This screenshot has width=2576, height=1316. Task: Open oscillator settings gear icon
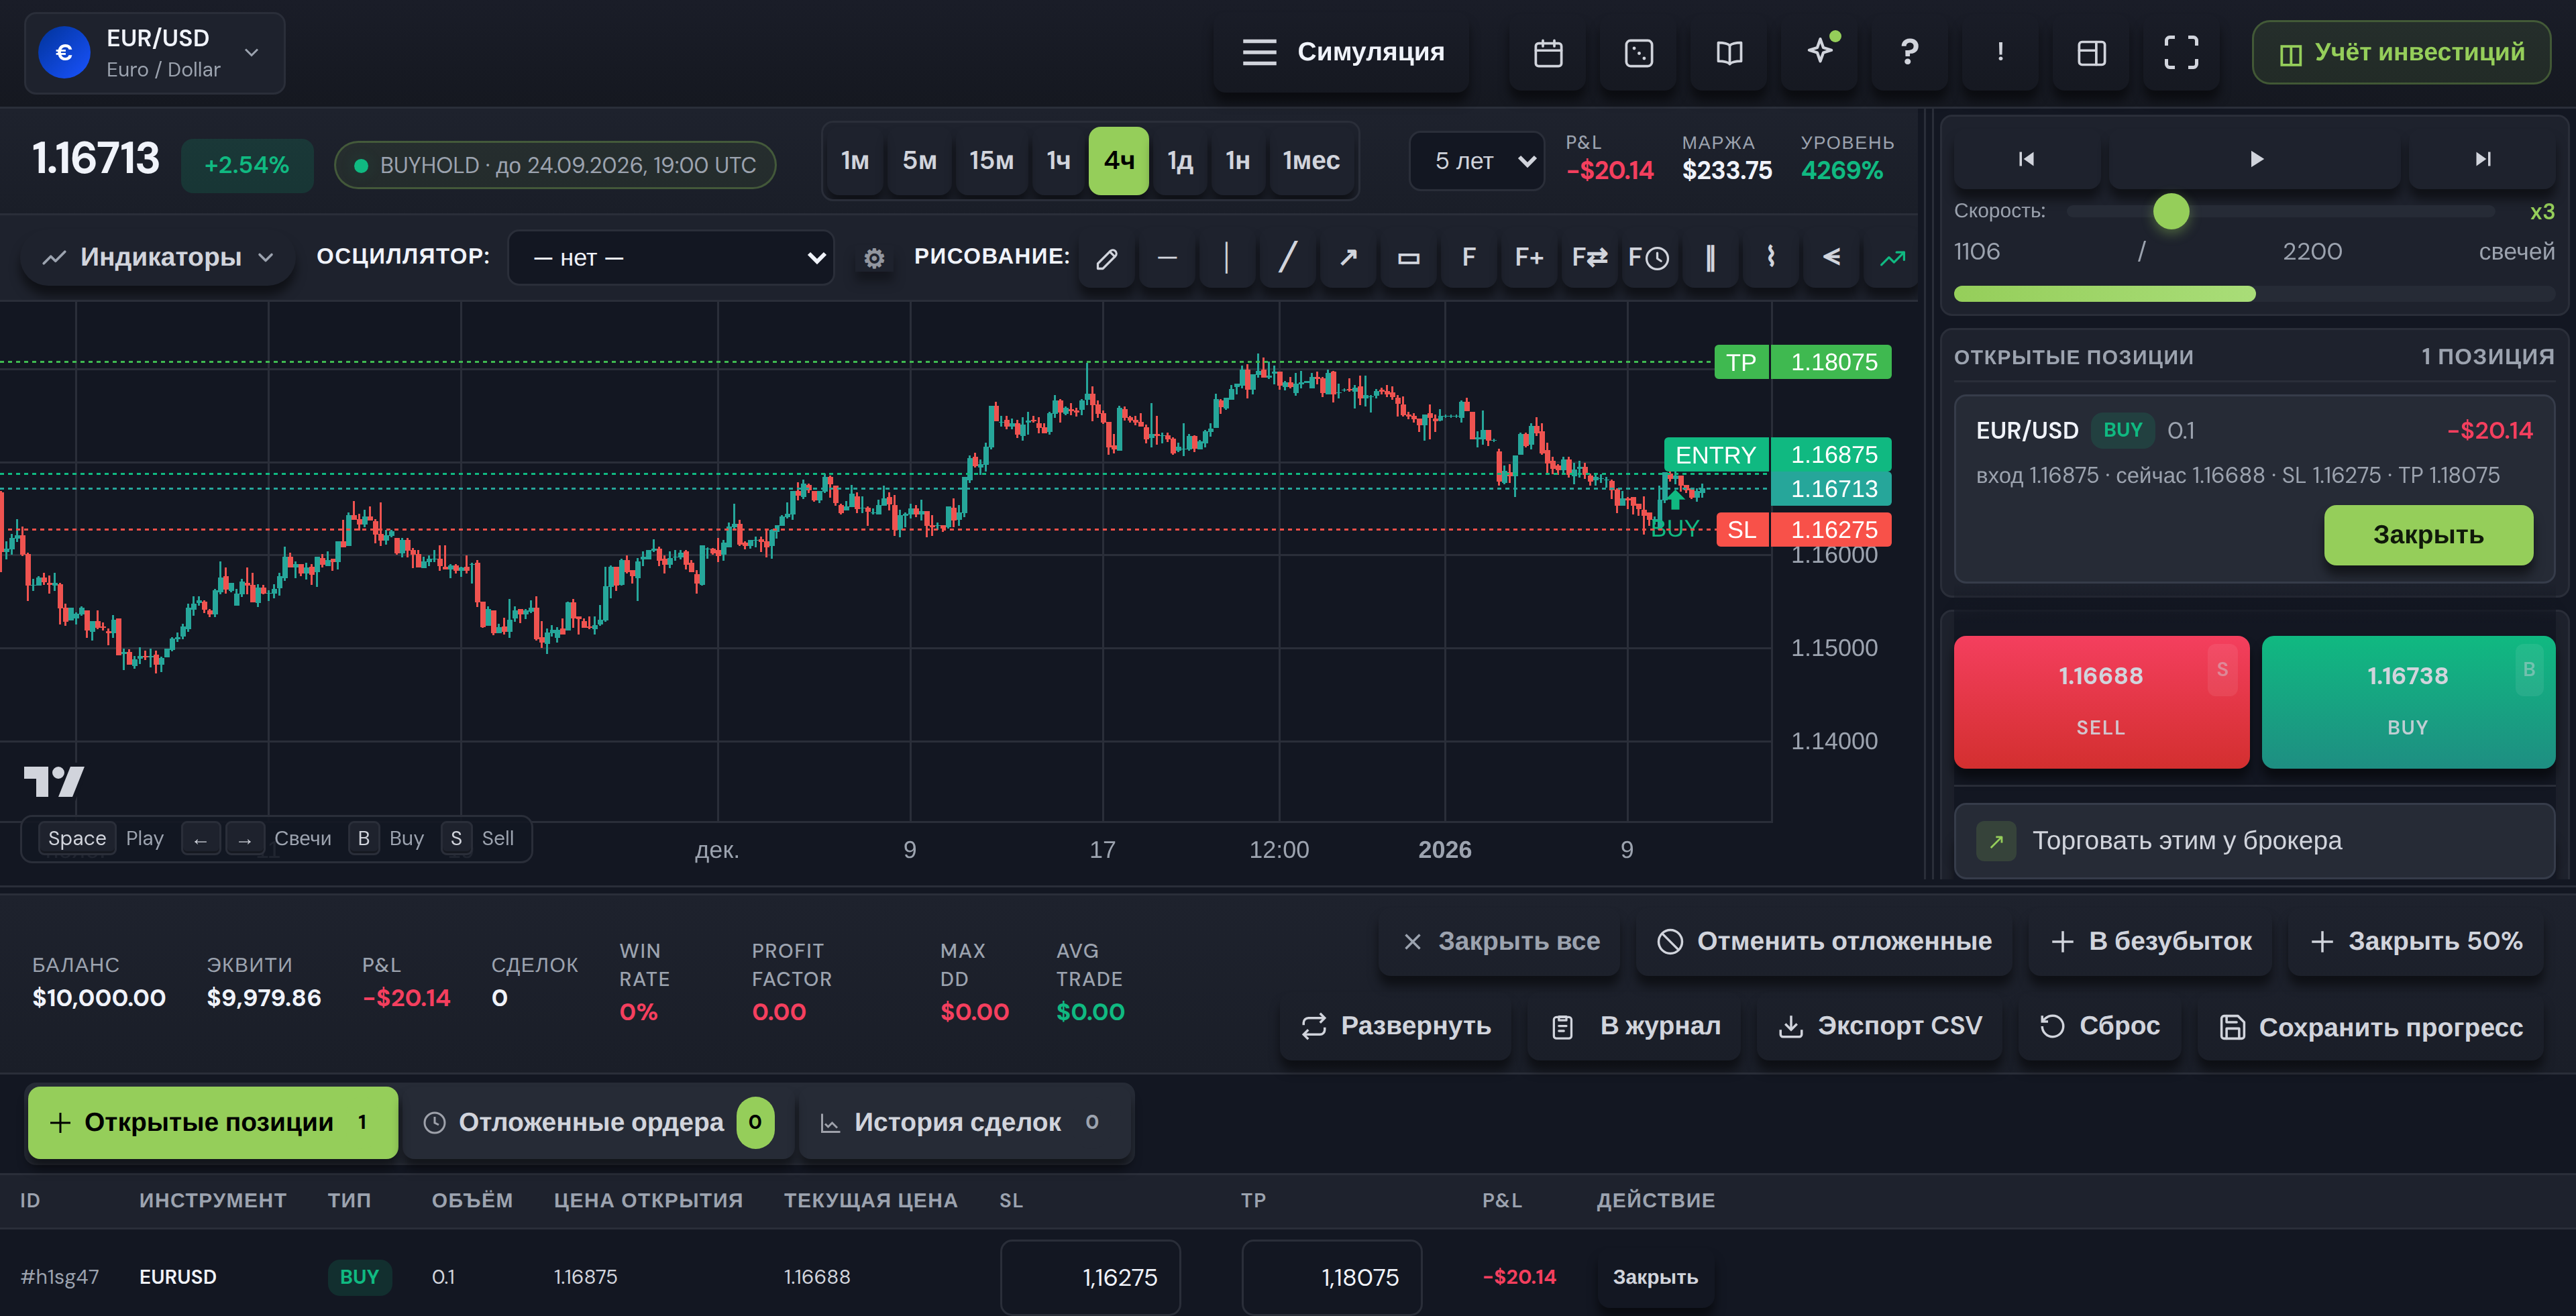tap(874, 258)
